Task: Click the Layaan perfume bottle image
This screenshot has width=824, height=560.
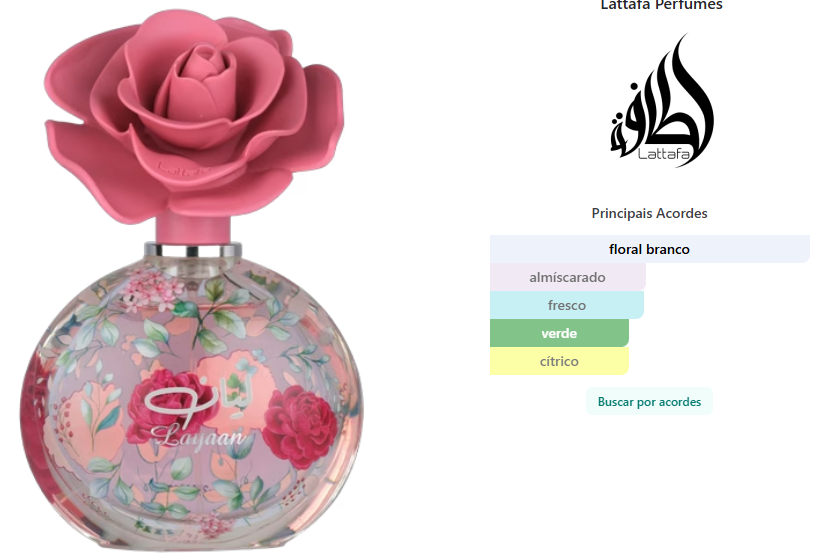Action: tap(192, 280)
